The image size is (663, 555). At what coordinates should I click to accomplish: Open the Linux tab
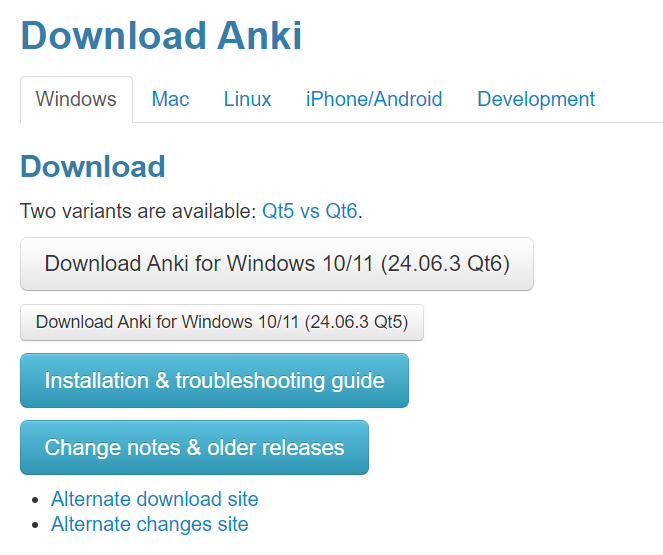click(247, 99)
